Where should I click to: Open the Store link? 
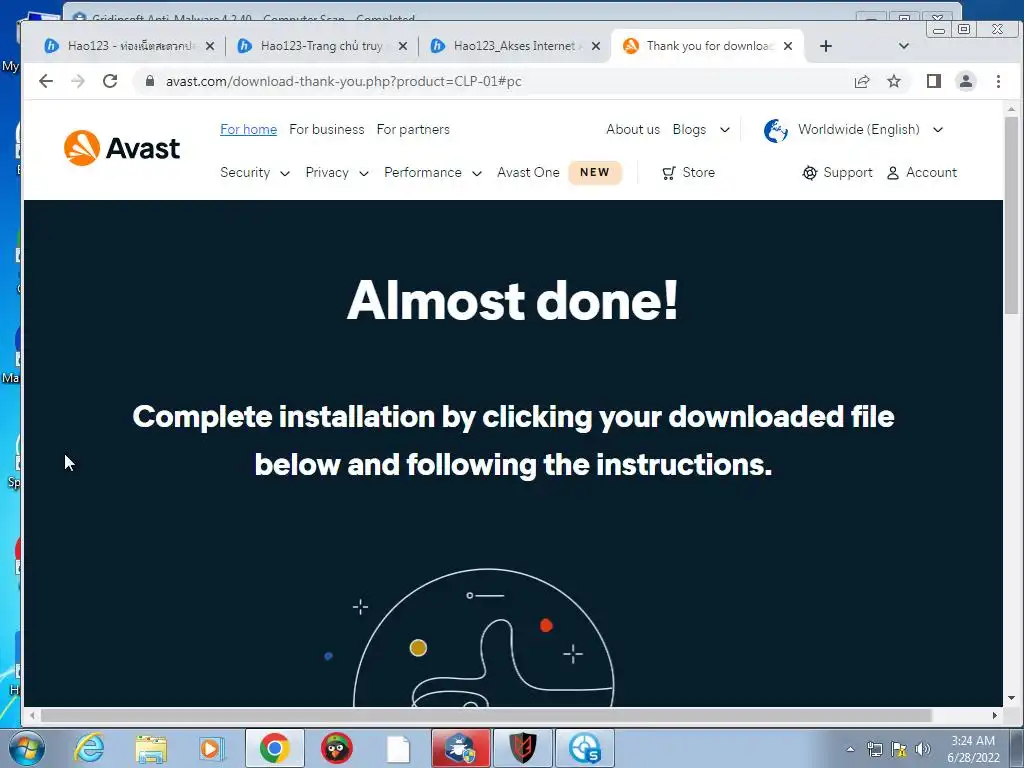[698, 172]
